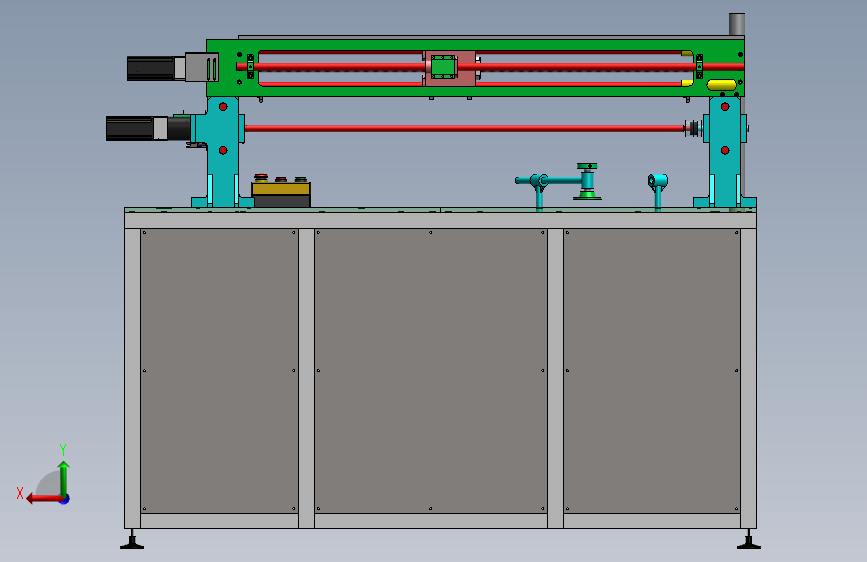
Task: Select the lower black servo motor
Action: (129, 128)
